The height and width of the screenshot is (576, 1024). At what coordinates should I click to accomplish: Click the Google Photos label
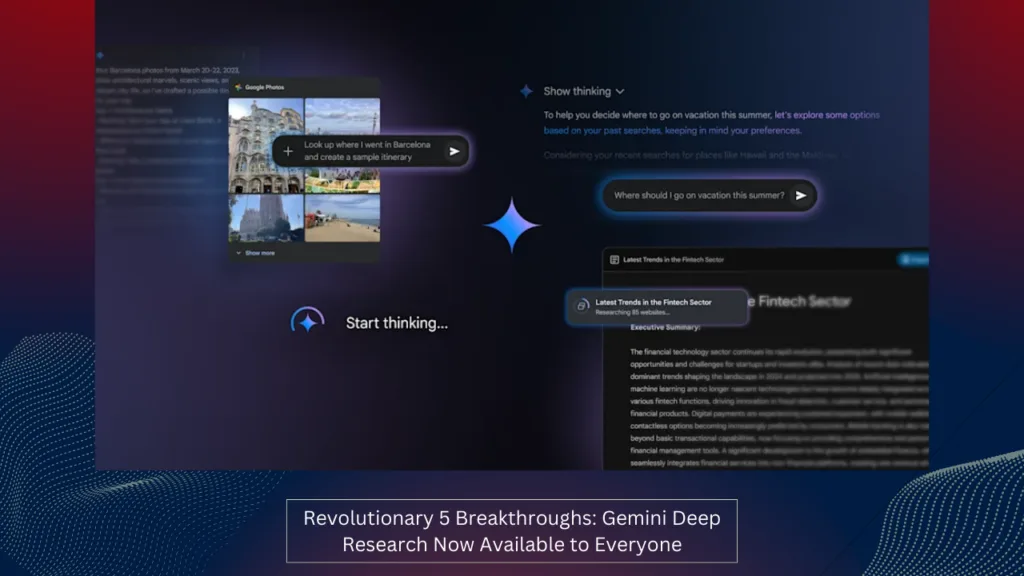(x=264, y=87)
